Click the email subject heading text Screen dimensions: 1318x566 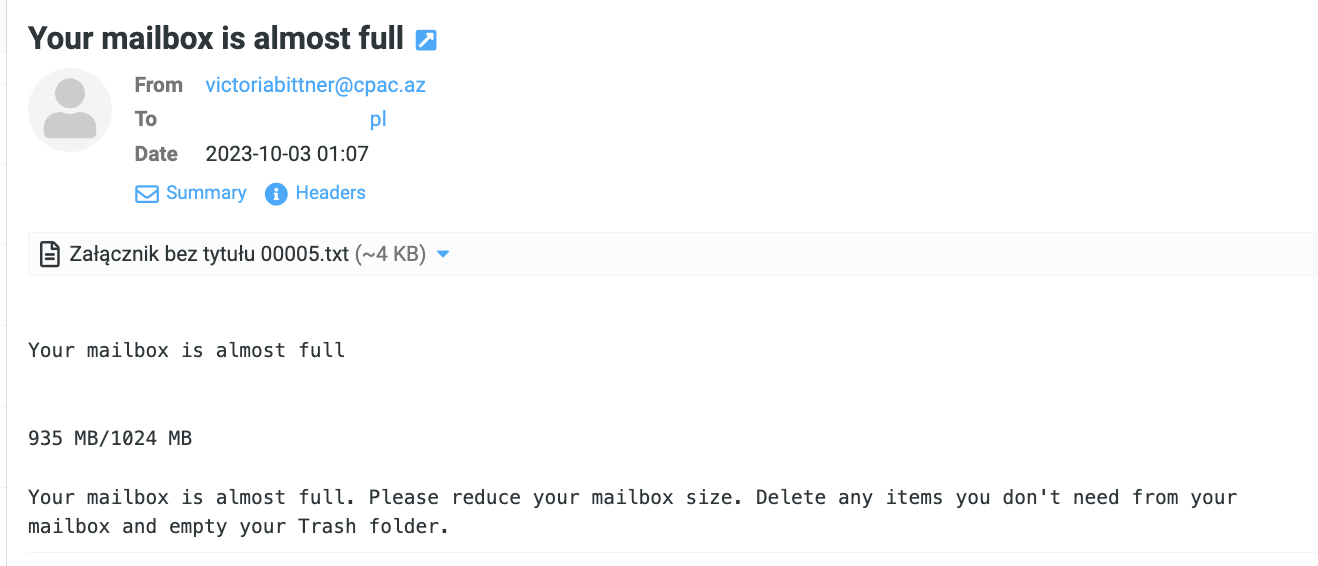216,38
